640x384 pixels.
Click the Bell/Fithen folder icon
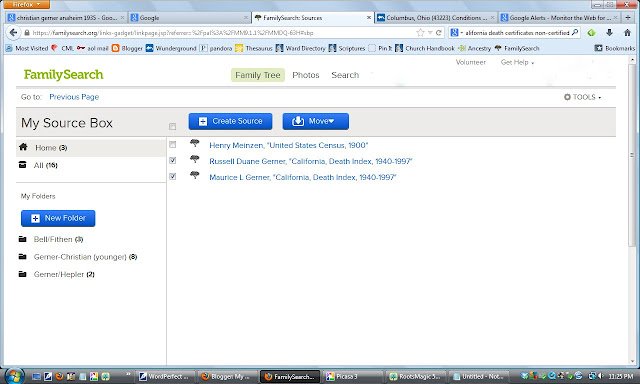point(22,239)
